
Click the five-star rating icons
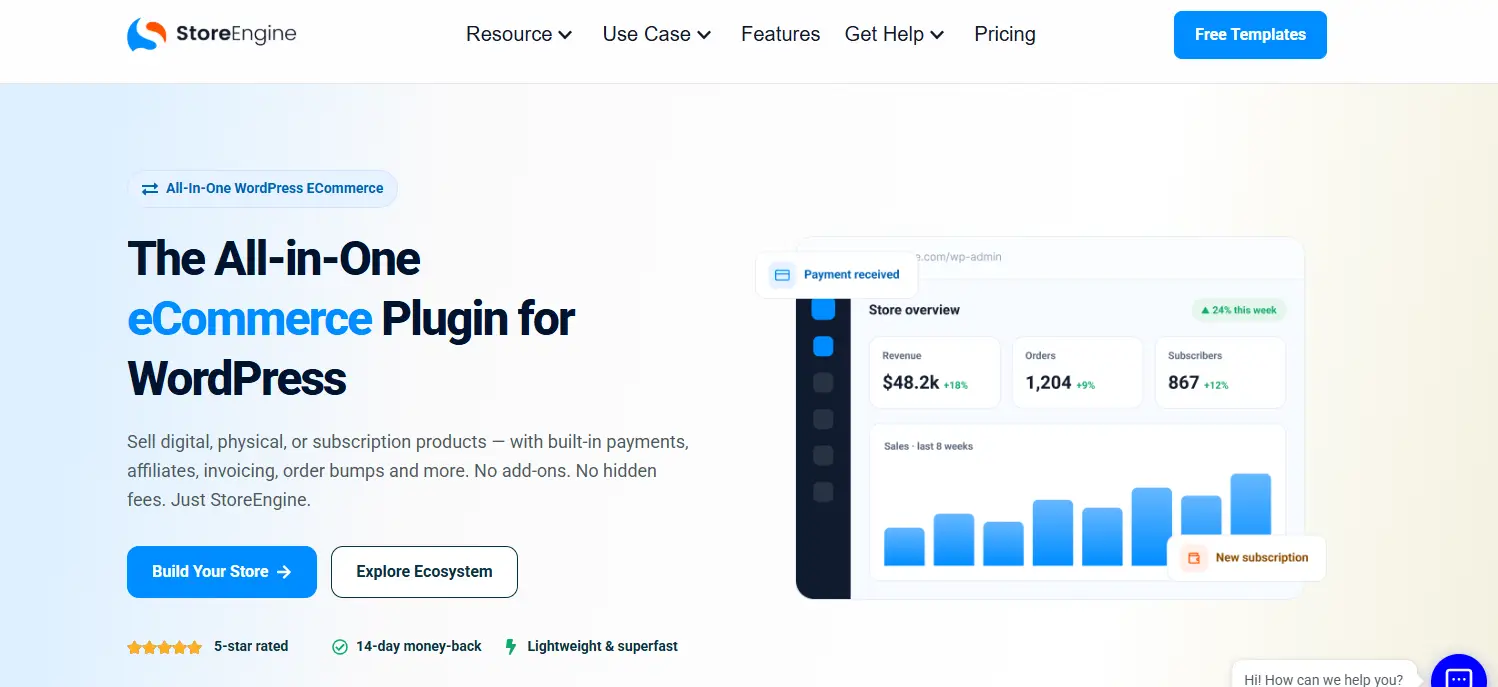tap(165, 647)
